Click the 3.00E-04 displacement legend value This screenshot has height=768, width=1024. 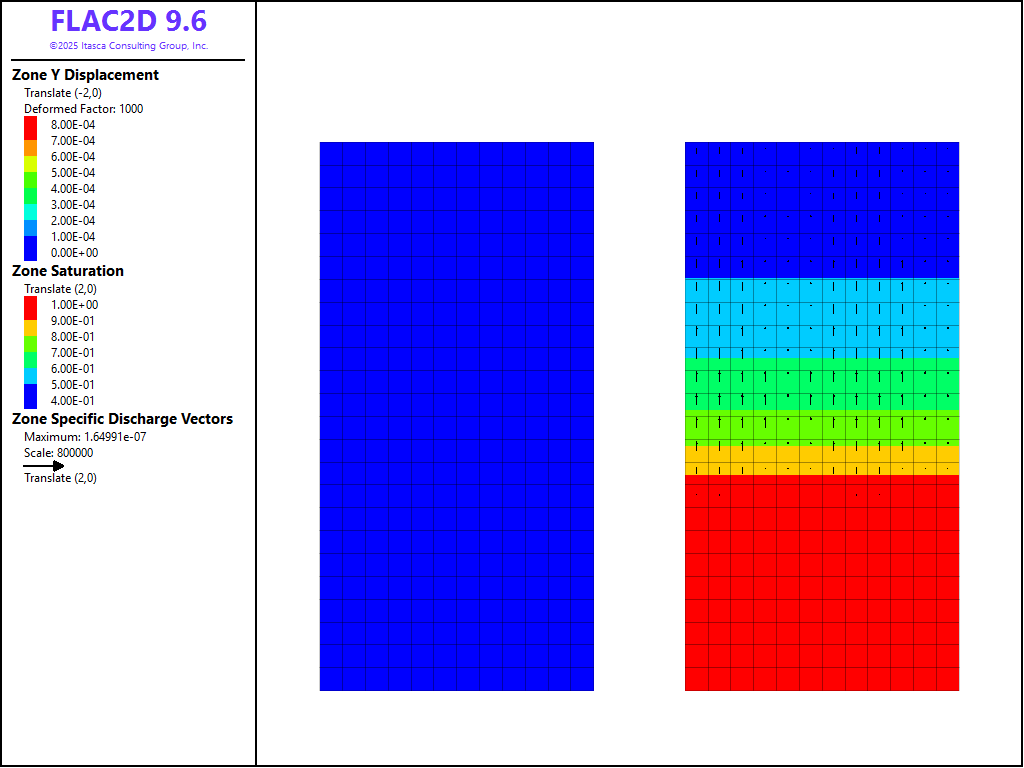(x=73, y=205)
